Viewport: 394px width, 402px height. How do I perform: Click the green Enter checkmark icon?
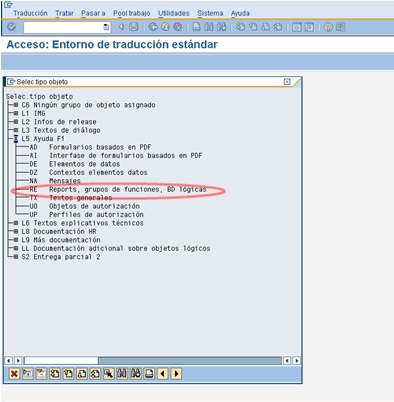tap(12, 27)
